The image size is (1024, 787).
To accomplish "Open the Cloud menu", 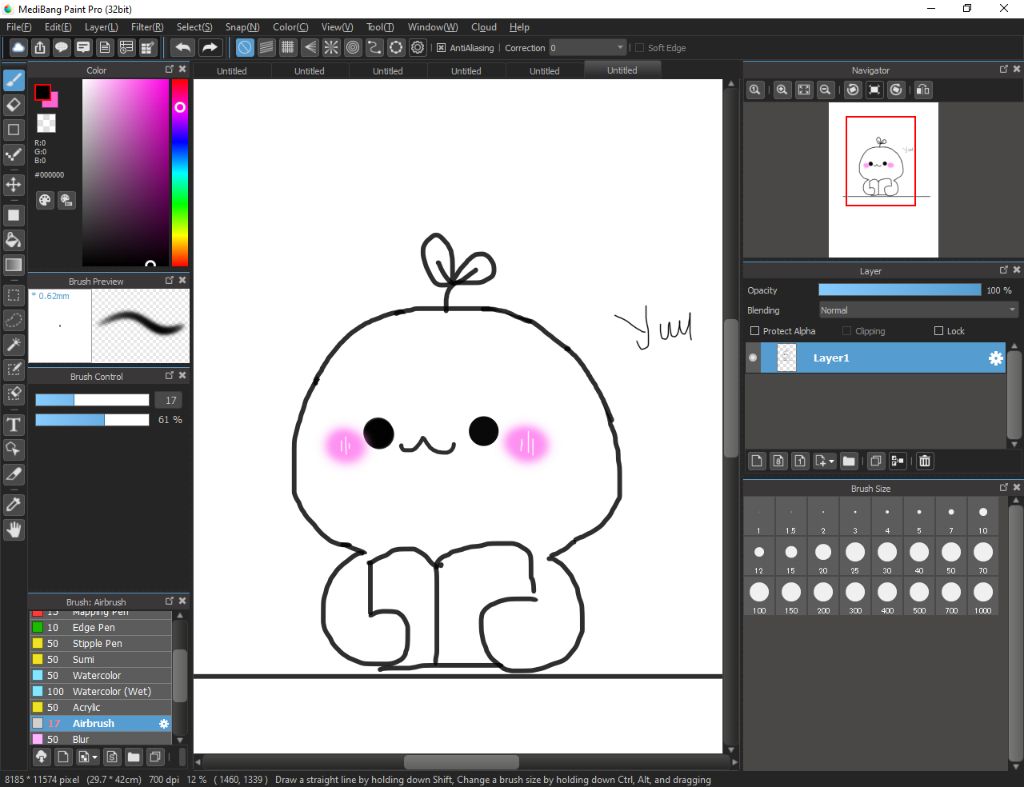I will click(484, 27).
